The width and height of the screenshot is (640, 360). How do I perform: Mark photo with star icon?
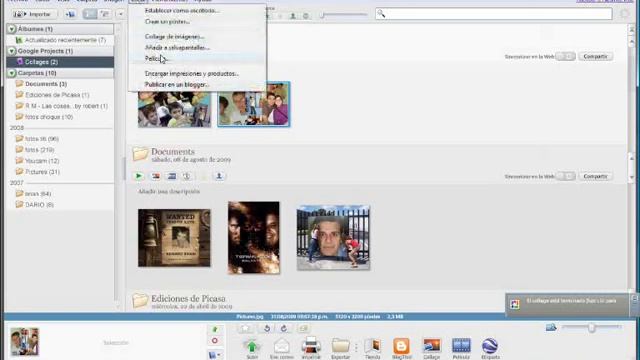[245, 328]
